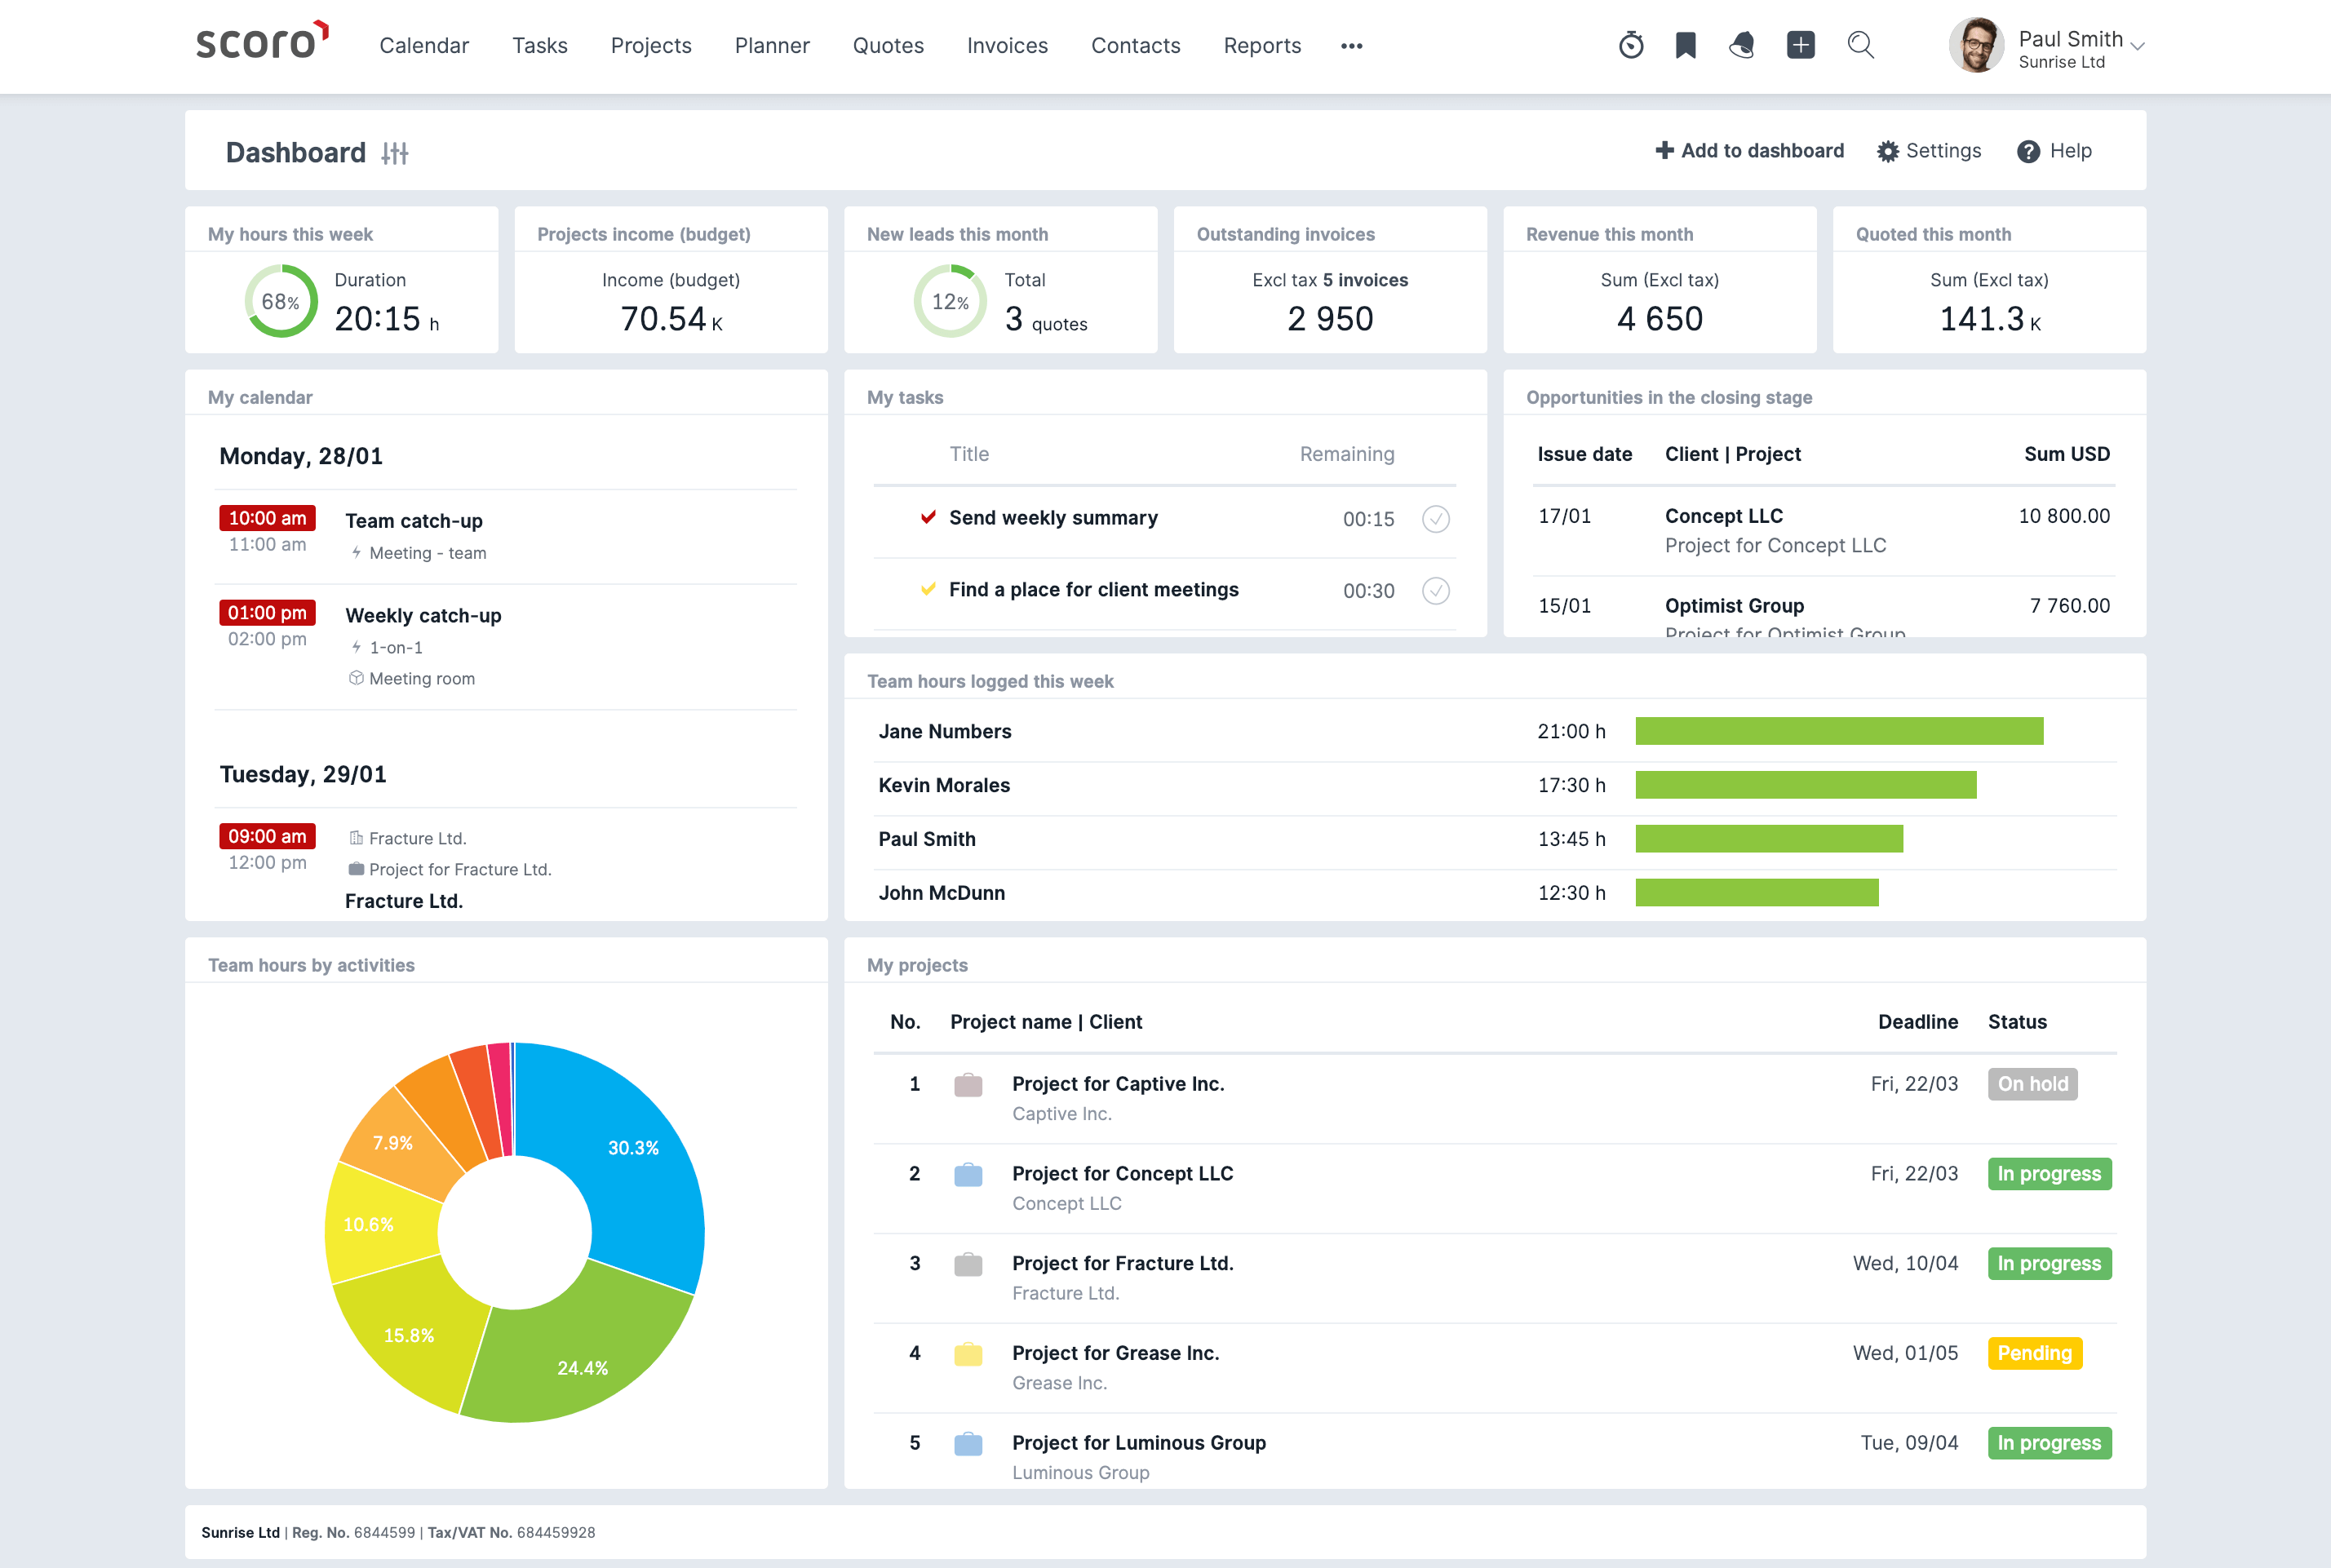This screenshot has height=1568, width=2331.
Task: Expand the Paul Smith user menu arrow
Action: coord(2138,46)
